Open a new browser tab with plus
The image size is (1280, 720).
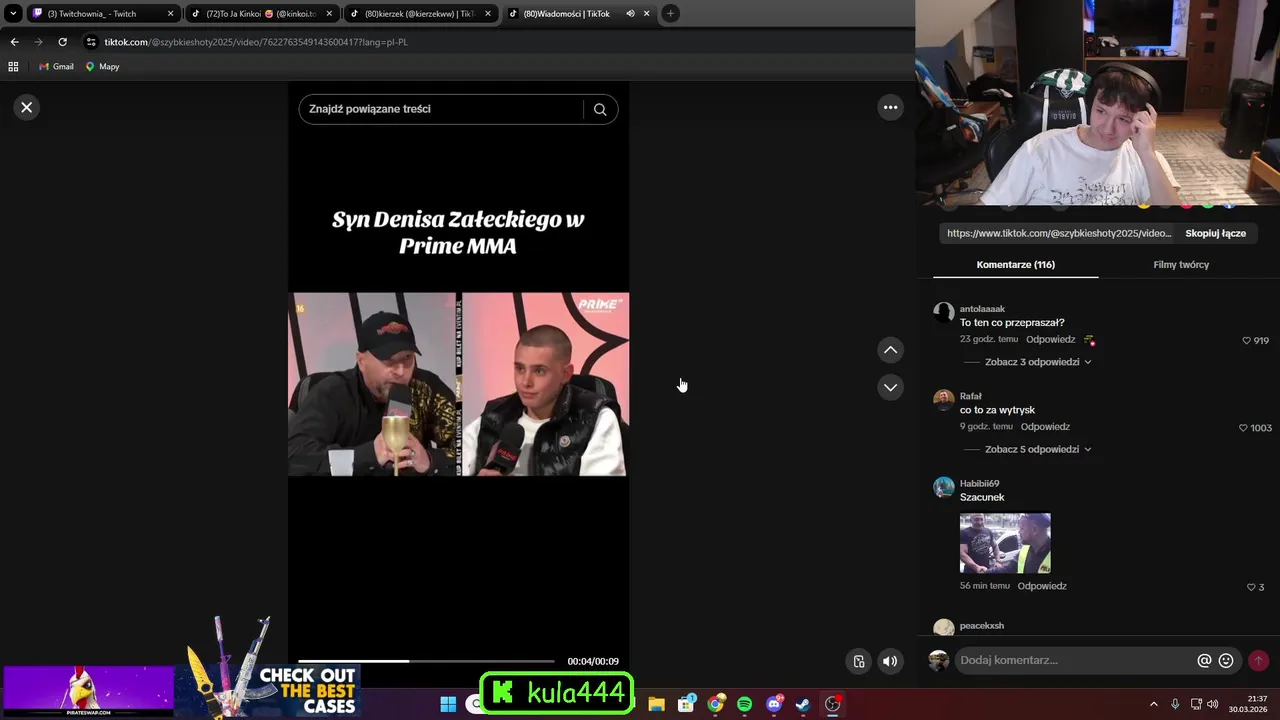pos(670,14)
